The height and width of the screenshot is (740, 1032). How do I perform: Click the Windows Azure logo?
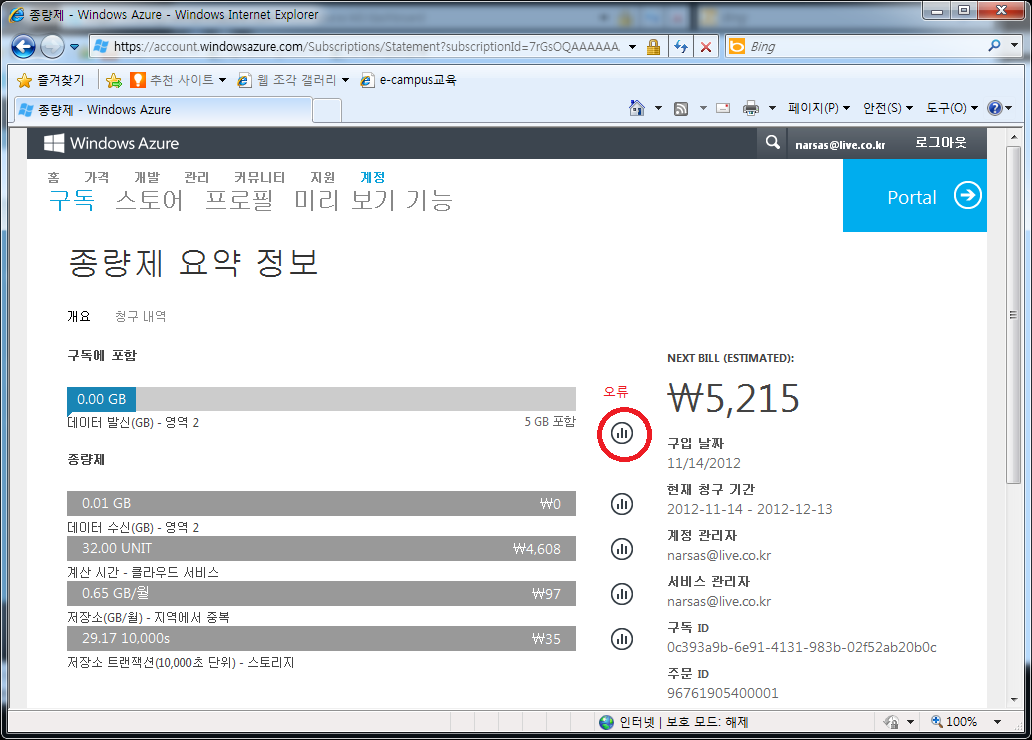111,143
